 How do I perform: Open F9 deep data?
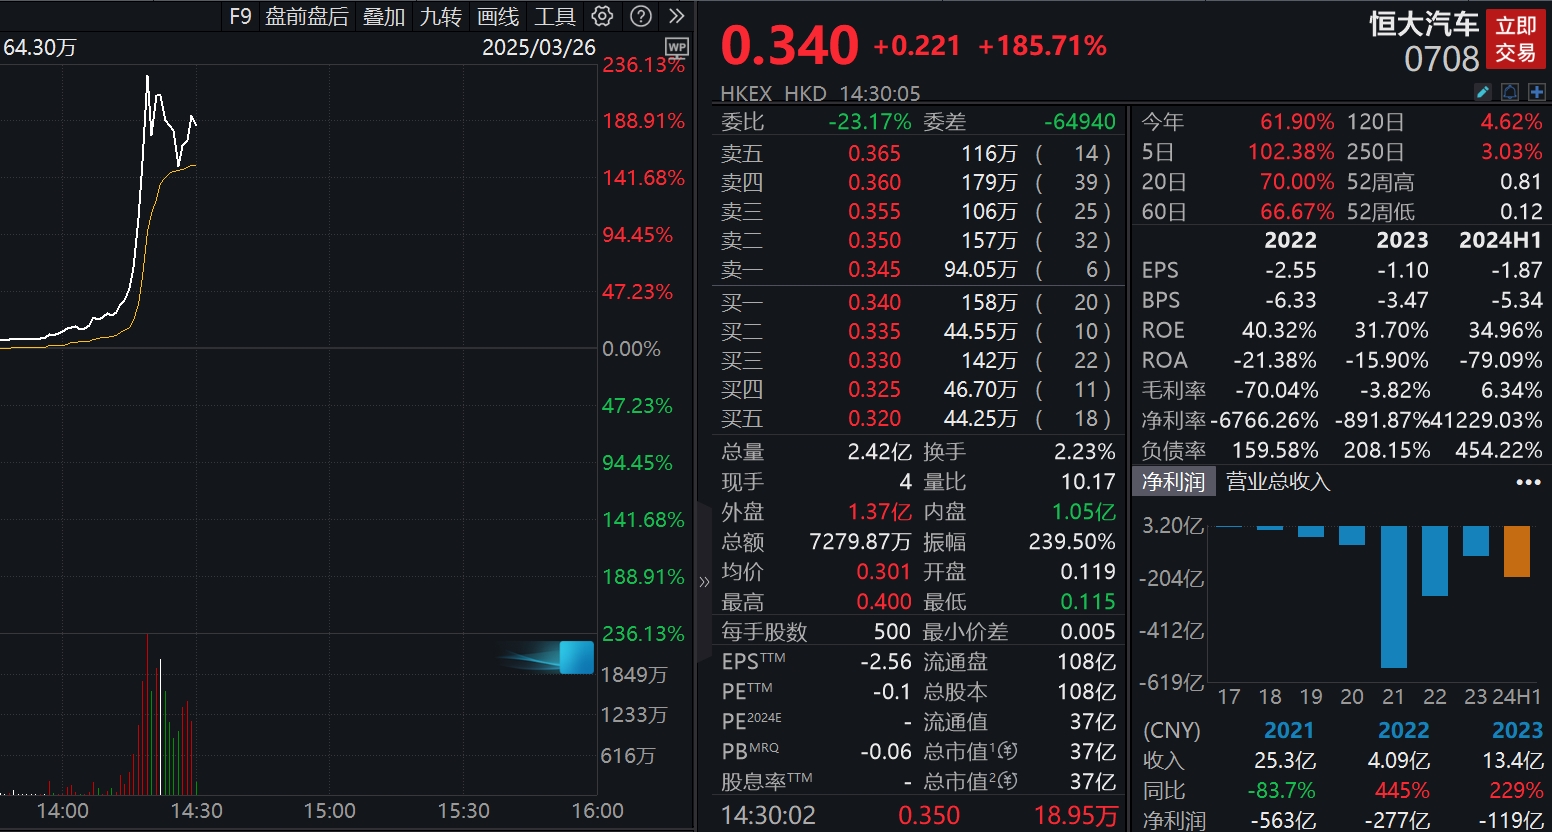click(x=240, y=16)
